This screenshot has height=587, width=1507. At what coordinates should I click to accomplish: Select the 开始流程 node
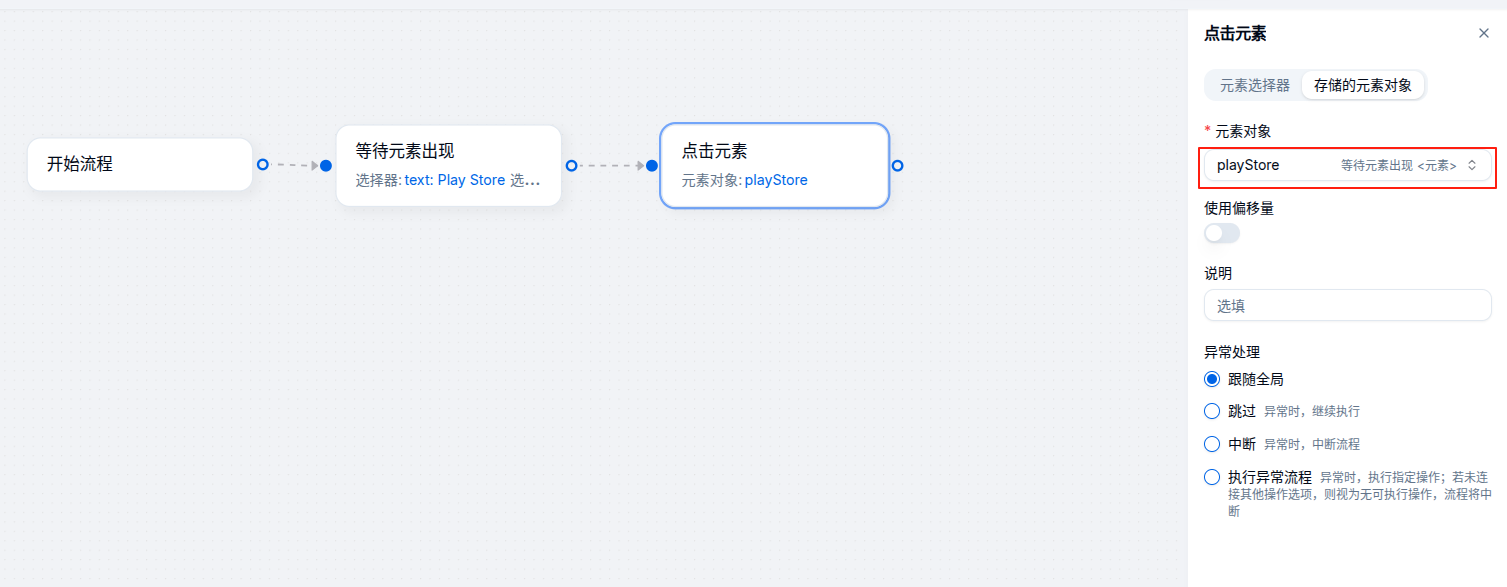click(x=140, y=164)
